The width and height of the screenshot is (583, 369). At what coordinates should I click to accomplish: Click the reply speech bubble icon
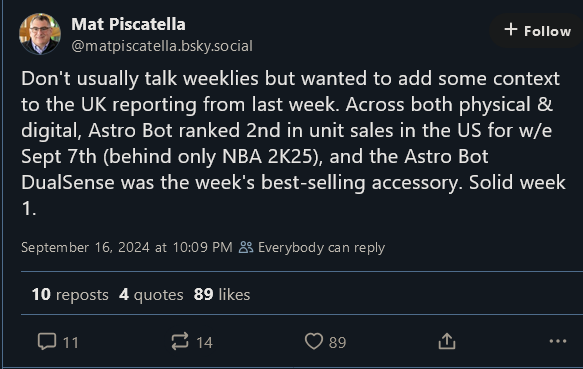click(47, 341)
